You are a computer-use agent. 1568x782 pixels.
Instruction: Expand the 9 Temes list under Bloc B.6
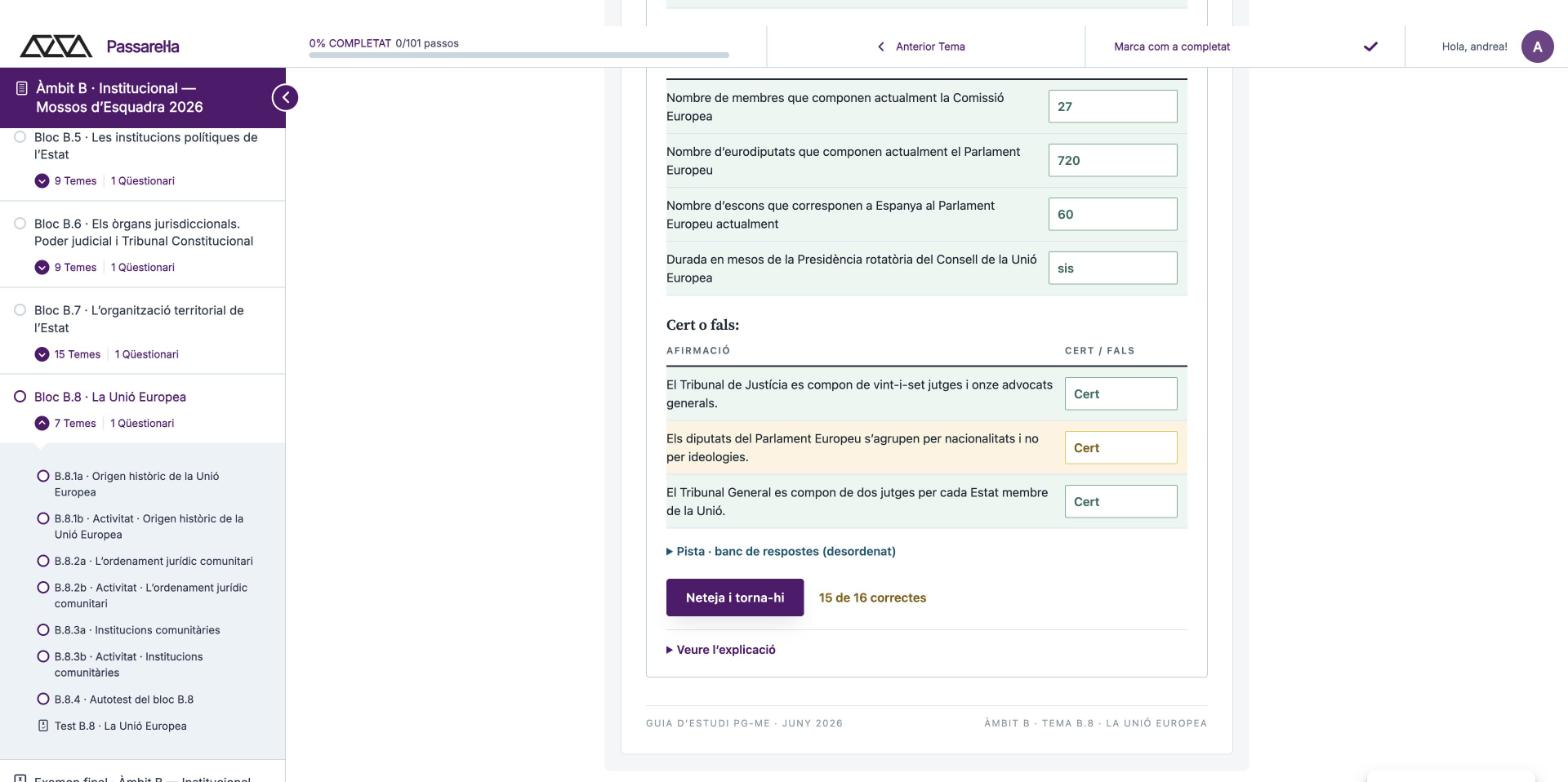41,267
